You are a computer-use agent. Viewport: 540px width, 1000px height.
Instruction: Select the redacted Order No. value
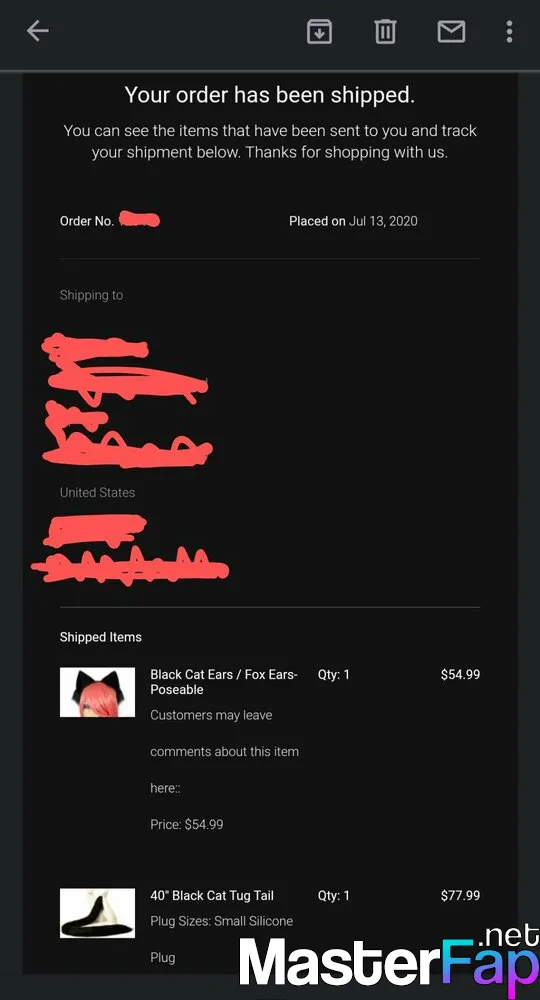(x=139, y=219)
